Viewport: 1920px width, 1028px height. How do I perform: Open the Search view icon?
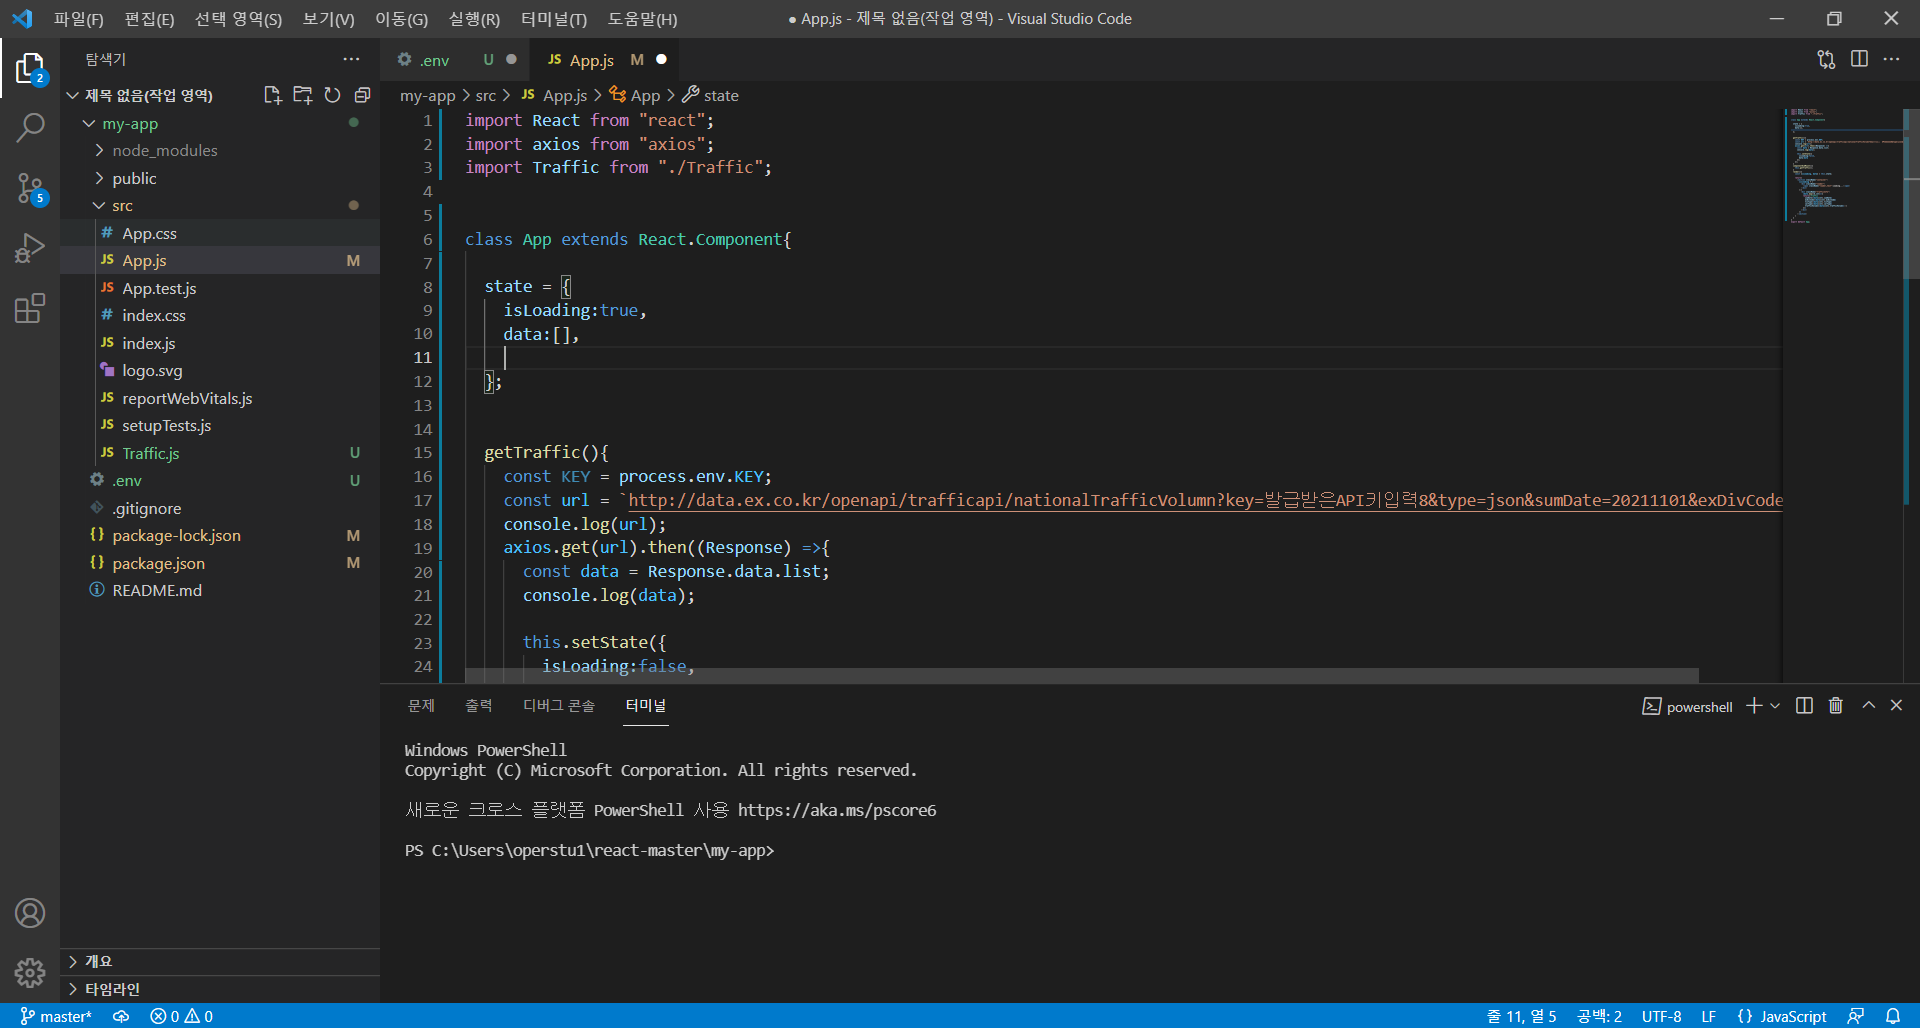pos(30,128)
